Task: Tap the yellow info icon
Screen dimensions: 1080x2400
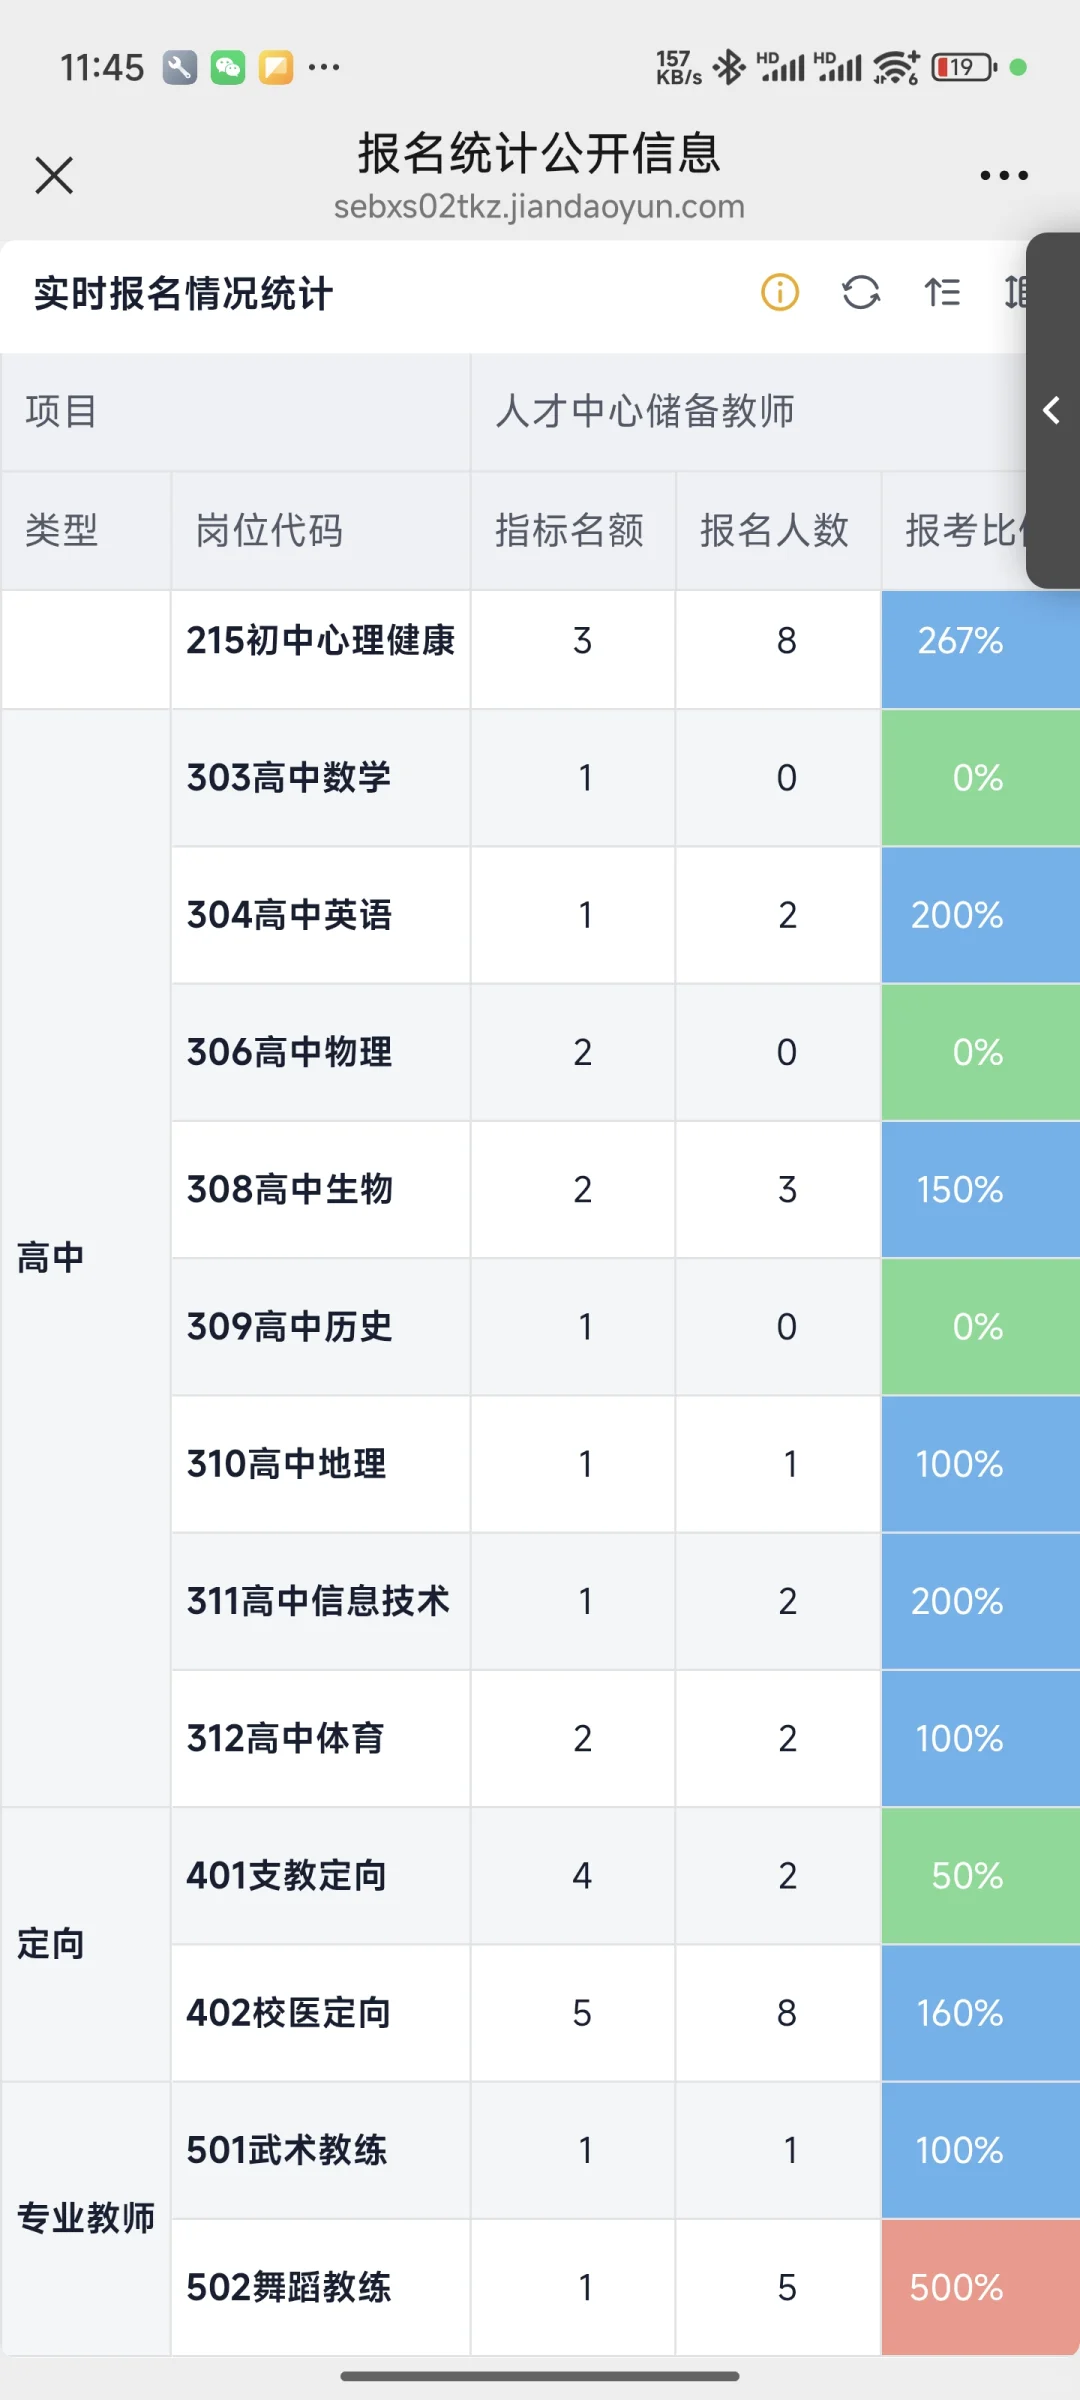Action: [x=780, y=293]
